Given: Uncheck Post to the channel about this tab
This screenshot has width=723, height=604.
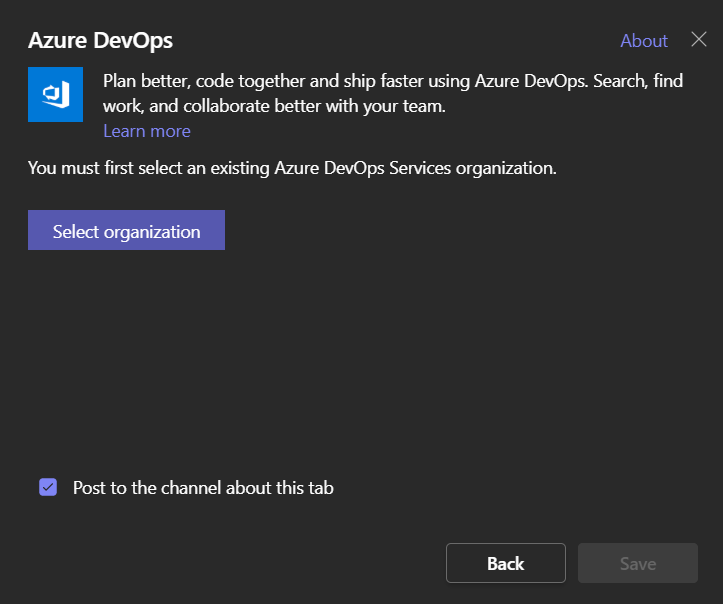Looking at the screenshot, I should click(48, 487).
